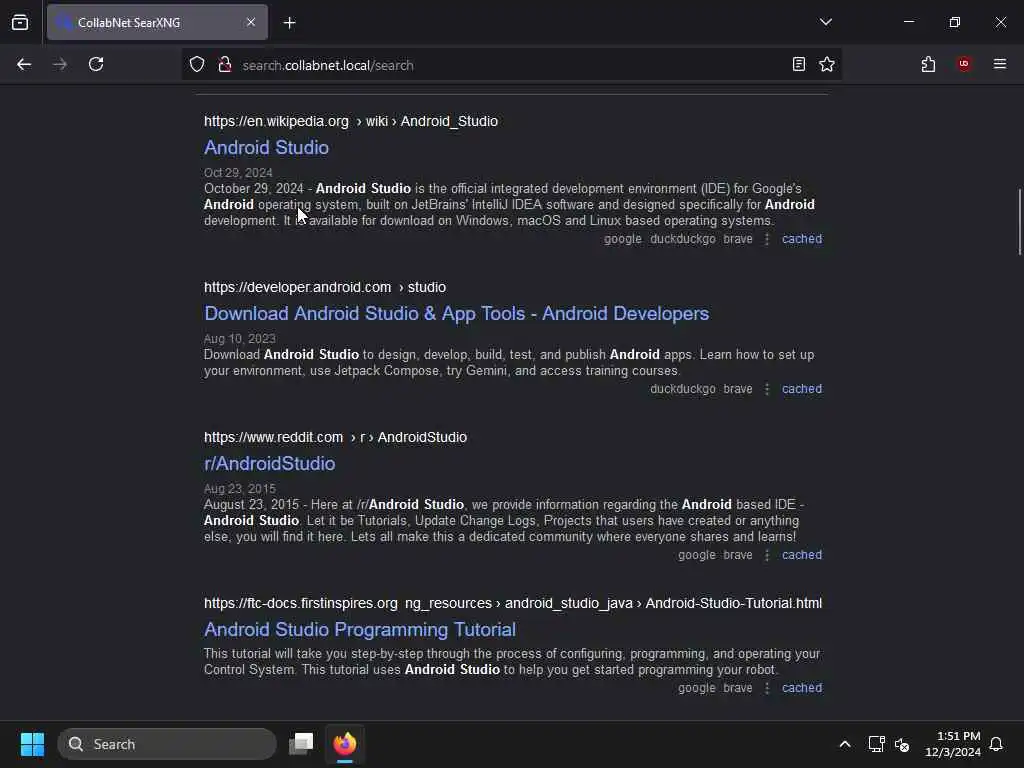The image size is (1024, 768).
Task: Open the Android Studio Wikipedia result
Action: 266,148
